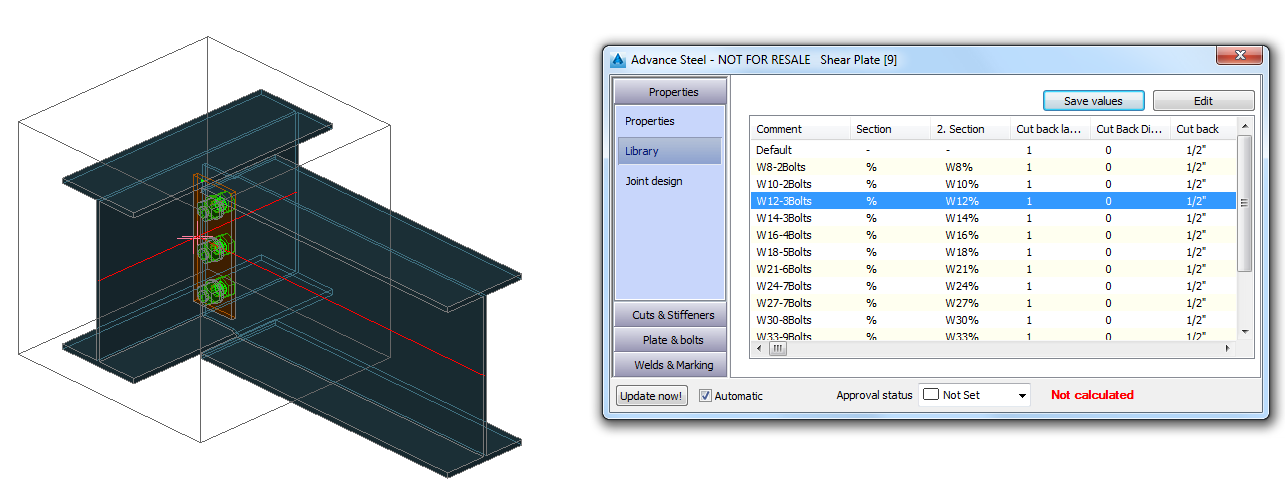Select the W18-5Bolts row

(994, 252)
